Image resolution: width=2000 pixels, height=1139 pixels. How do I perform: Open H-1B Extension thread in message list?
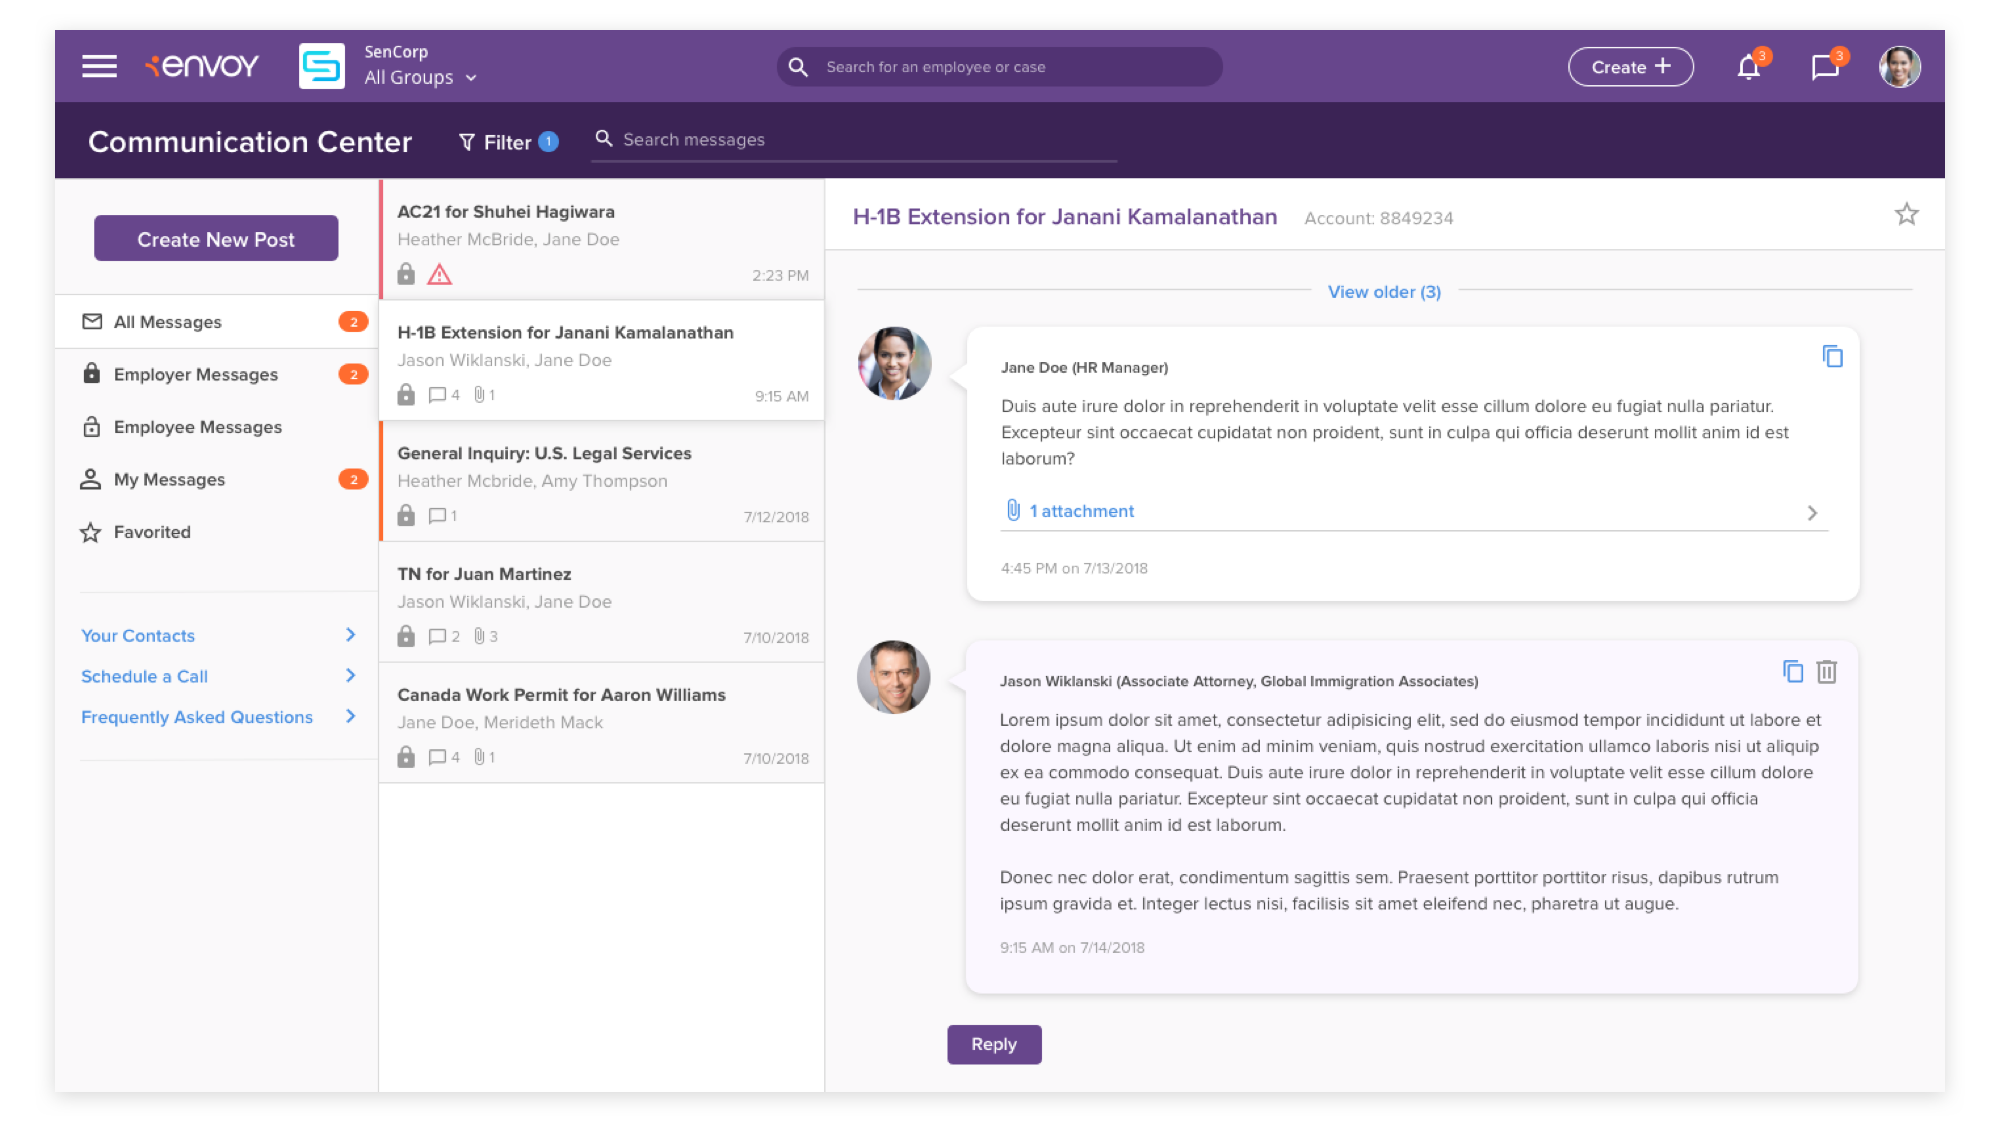pyautogui.click(x=602, y=361)
